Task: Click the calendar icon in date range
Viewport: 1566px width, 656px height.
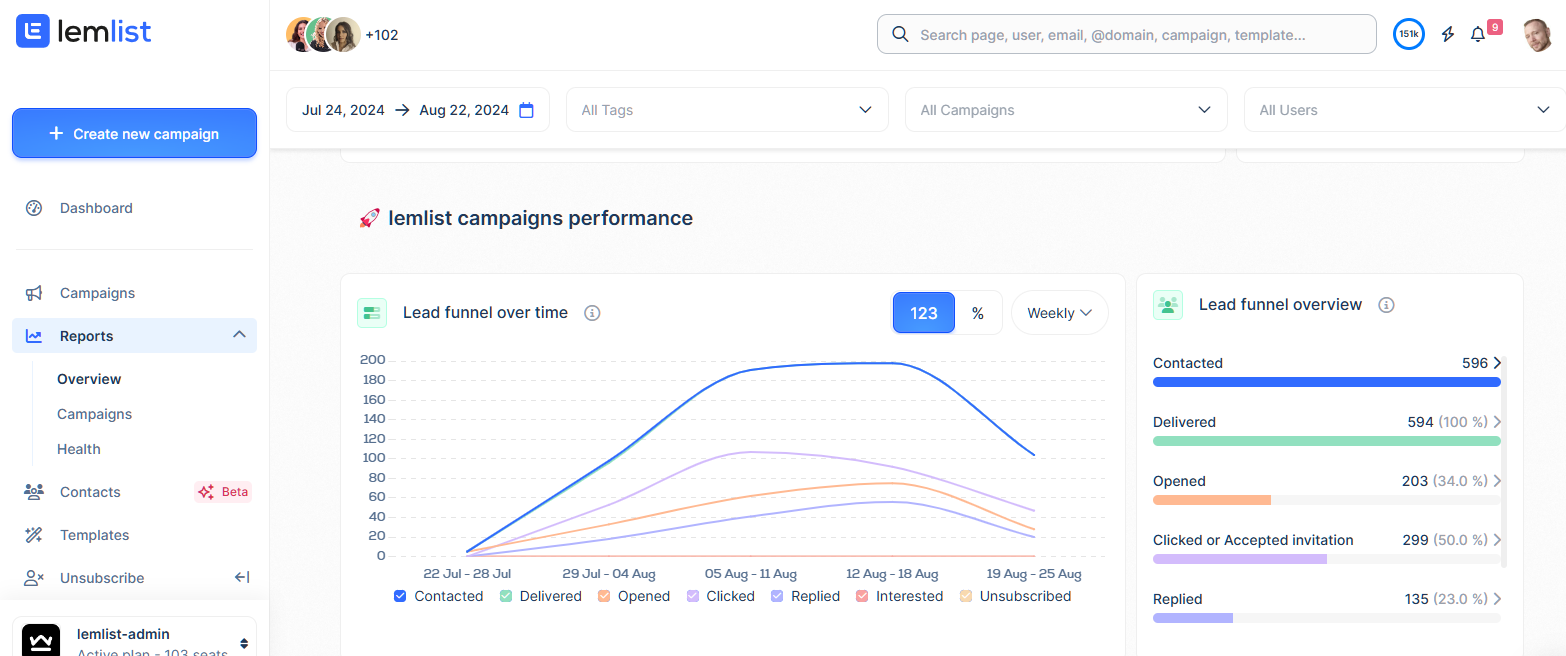Action: pos(527,110)
